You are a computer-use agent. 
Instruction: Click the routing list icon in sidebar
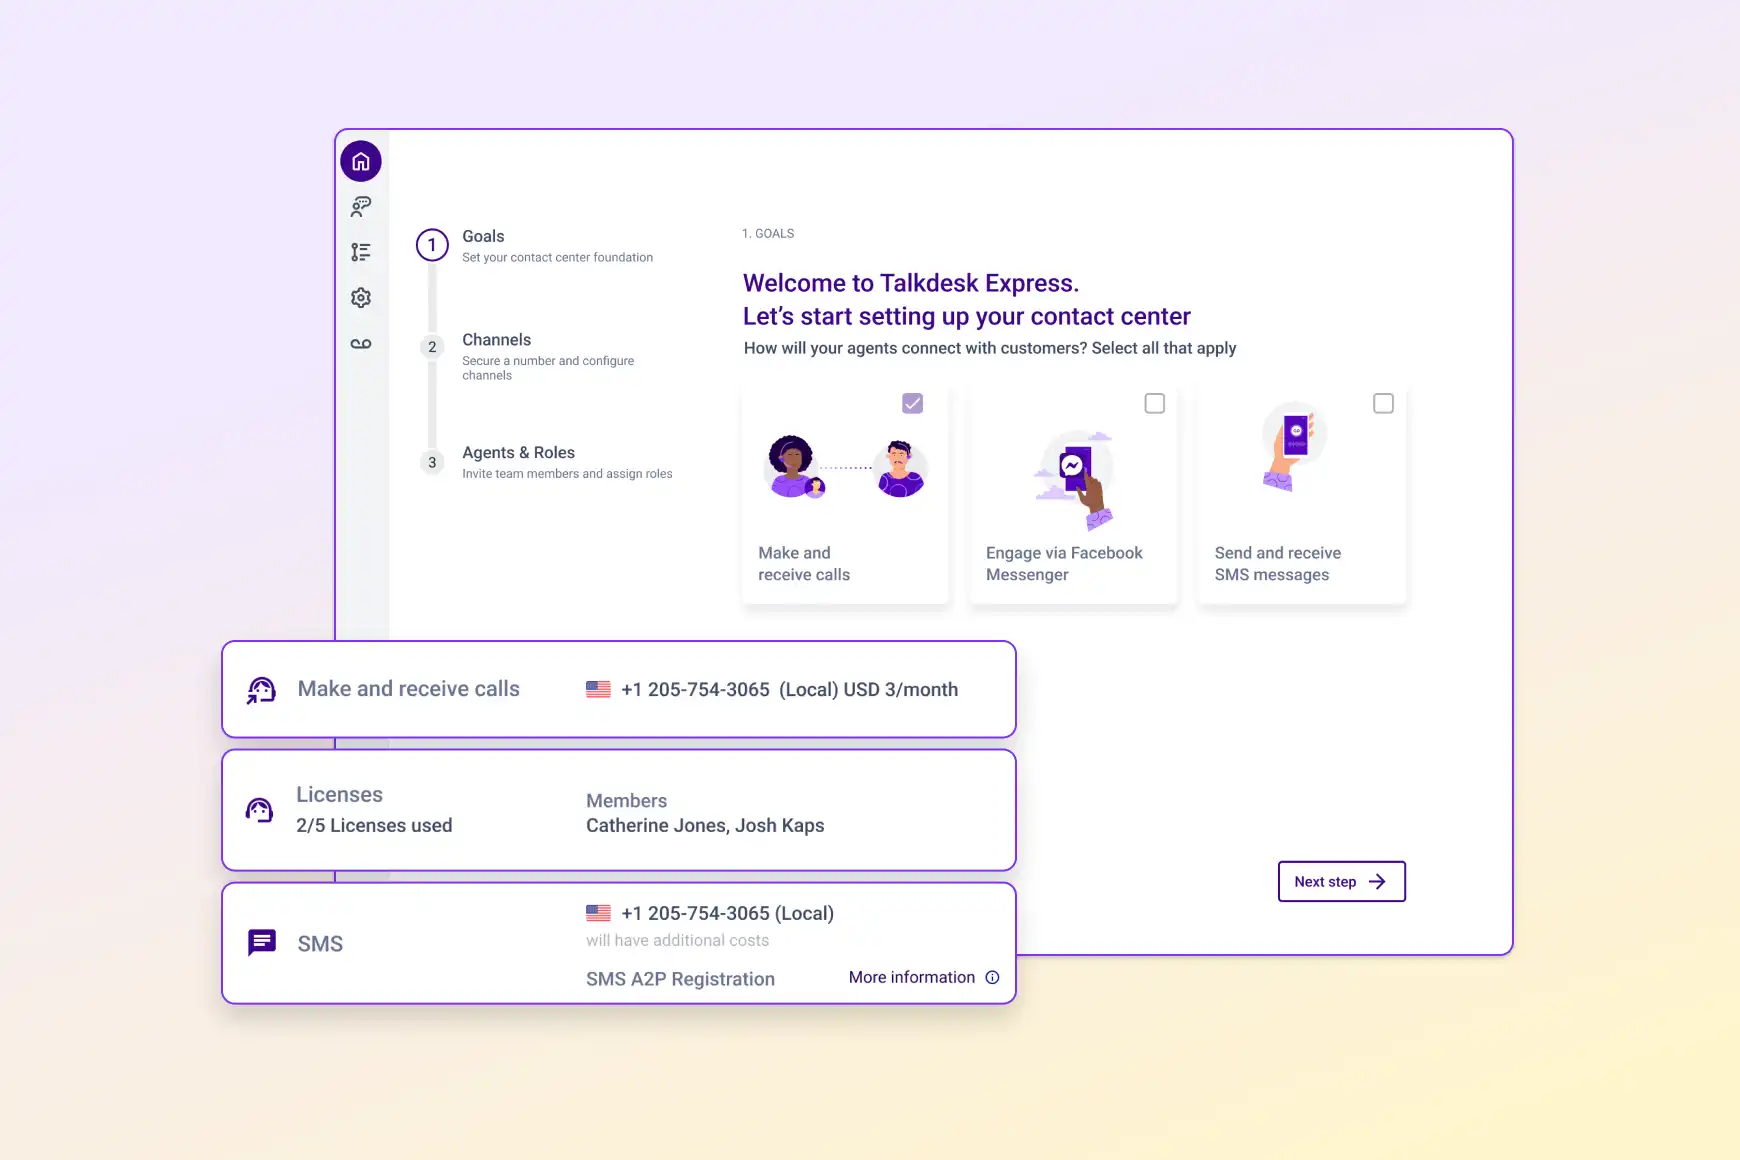point(361,252)
